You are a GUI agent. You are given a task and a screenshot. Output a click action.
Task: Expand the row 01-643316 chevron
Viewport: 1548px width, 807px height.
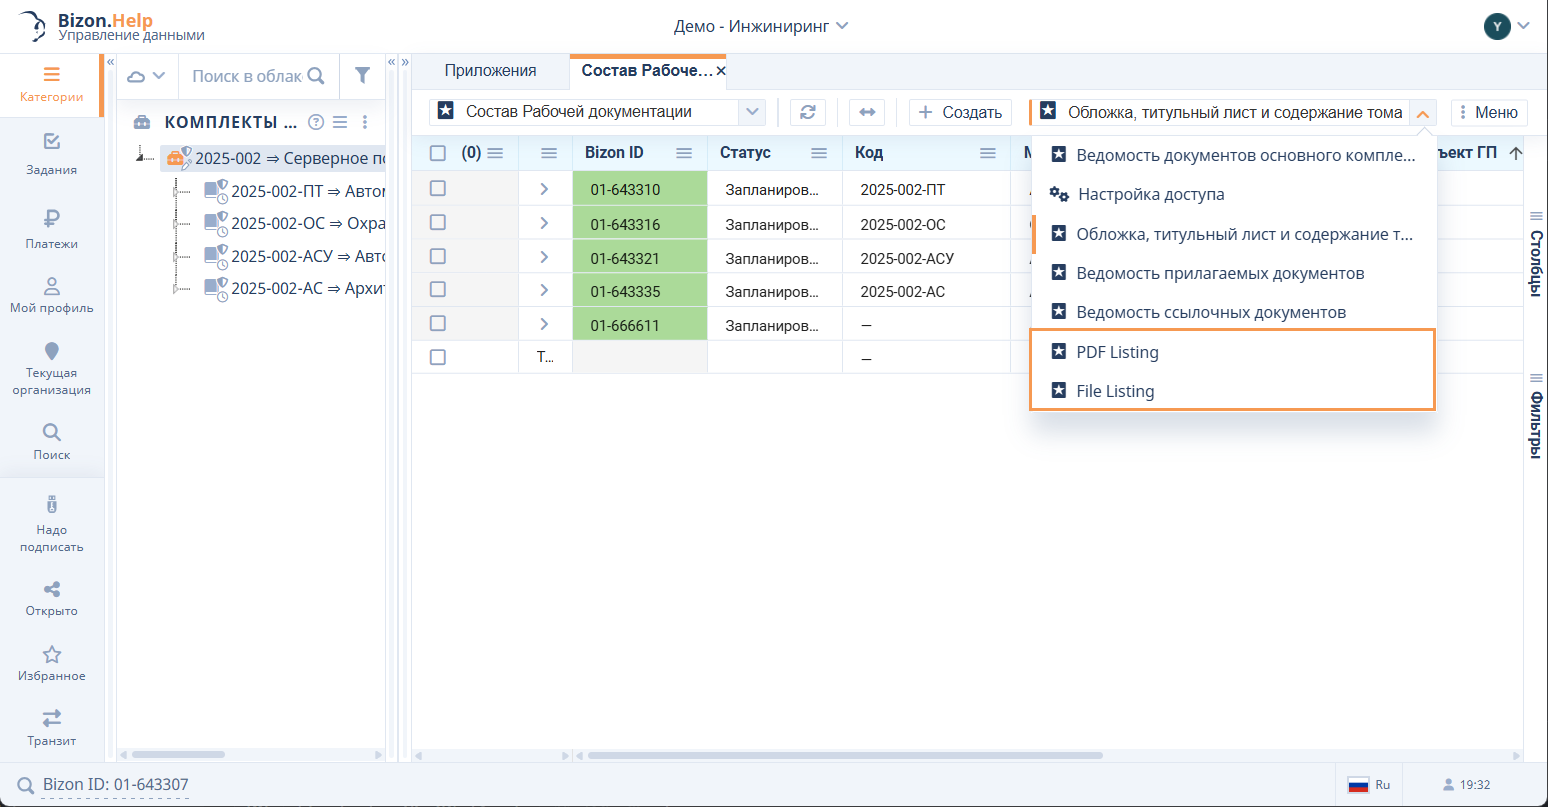[x=544, y=223]
